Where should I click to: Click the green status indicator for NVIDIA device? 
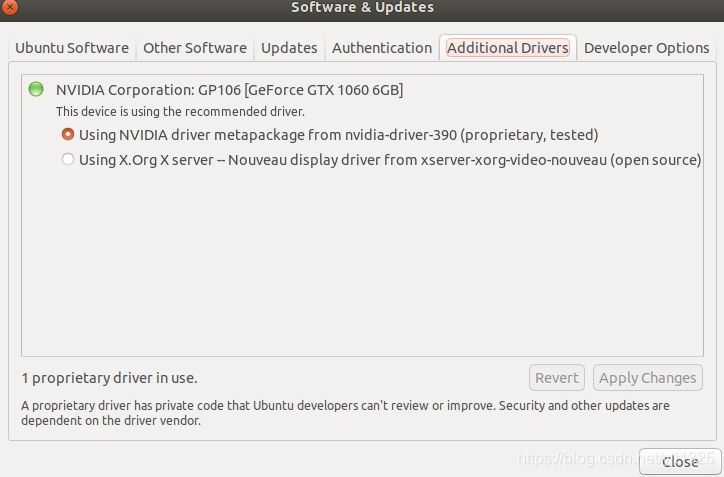[36, 89]
